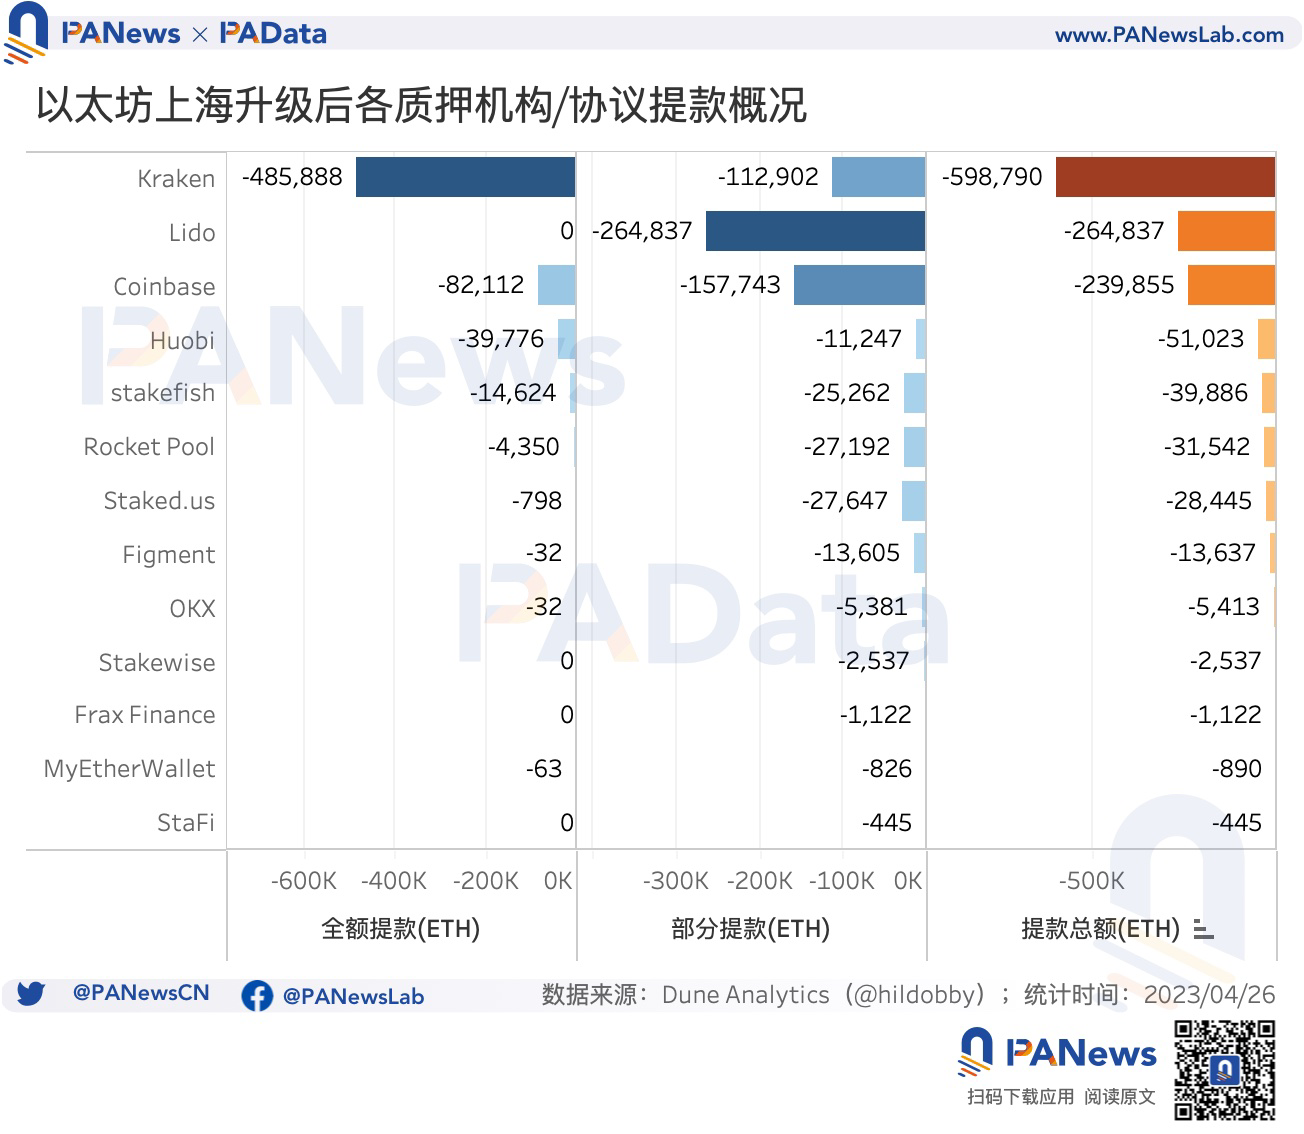Click the Figment row label
1304x1134 pixels.
tap(168, 555)
